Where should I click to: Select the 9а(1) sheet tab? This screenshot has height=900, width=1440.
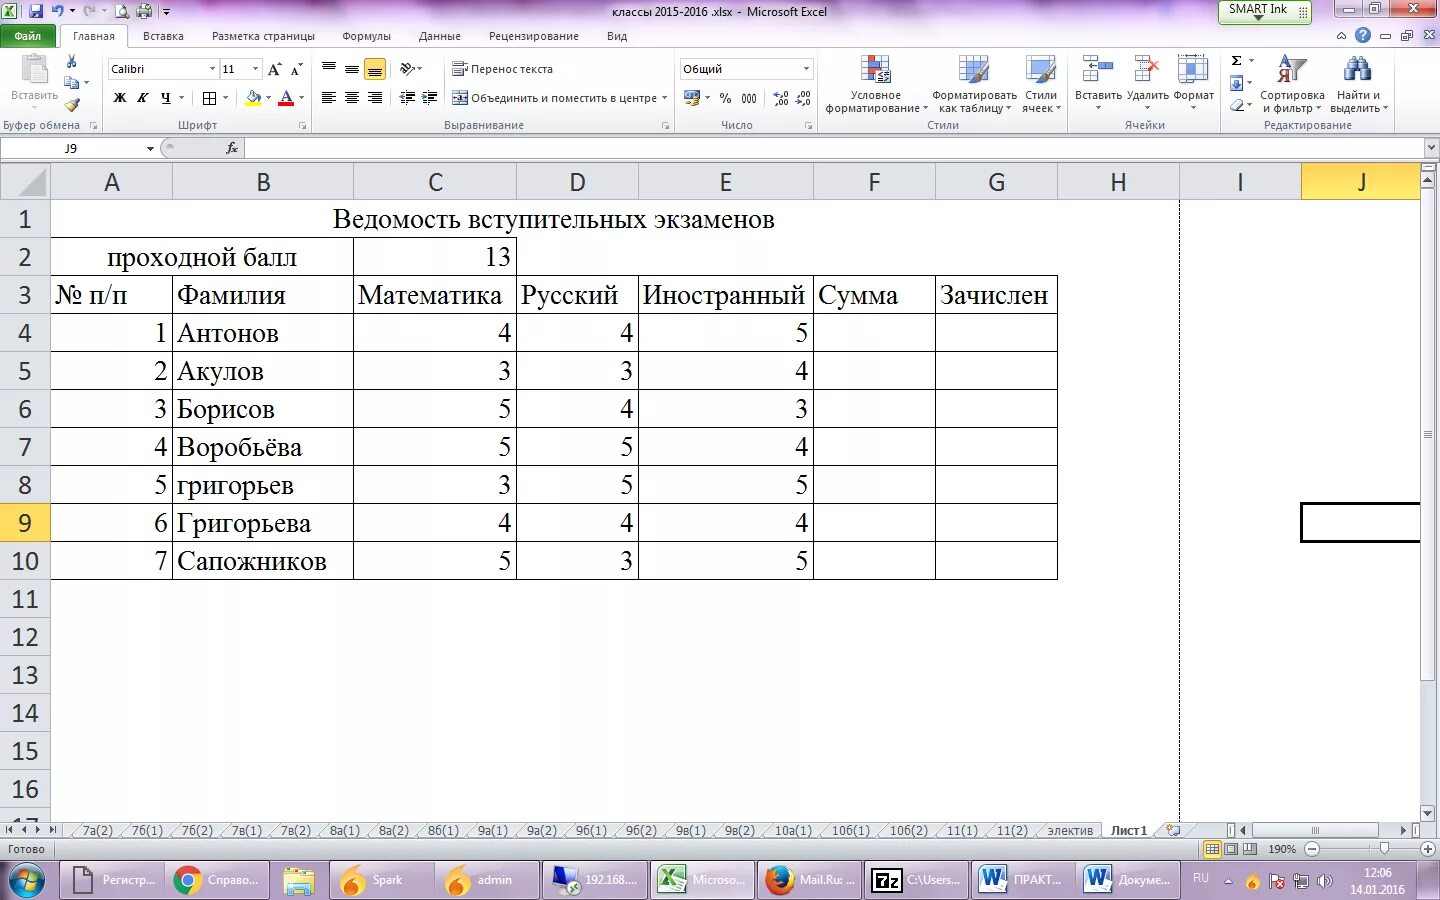point(492,831)
